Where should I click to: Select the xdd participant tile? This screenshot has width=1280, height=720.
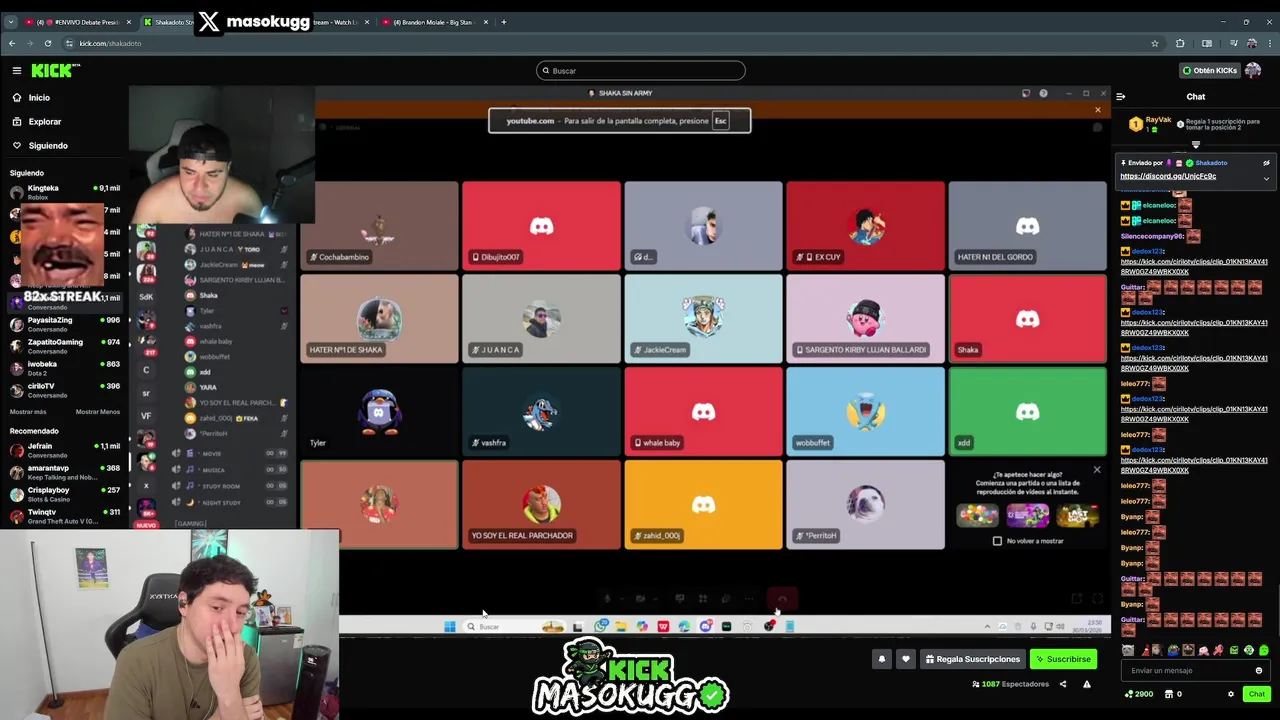coord(1027,412)
